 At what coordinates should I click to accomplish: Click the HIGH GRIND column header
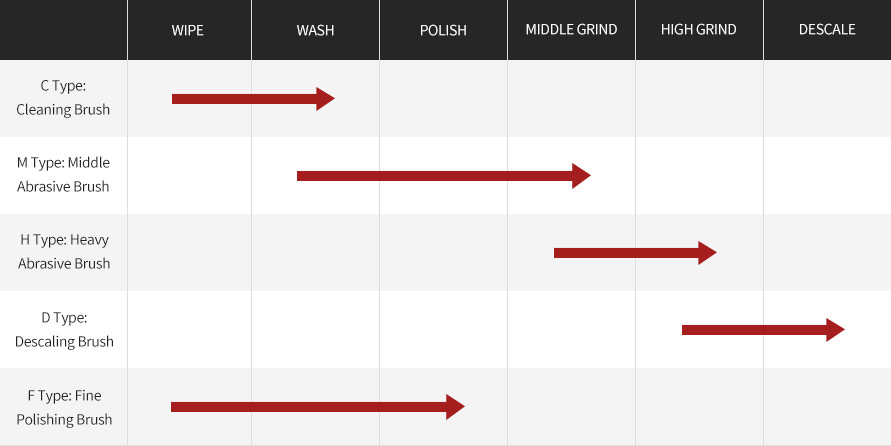coord(698,30)
